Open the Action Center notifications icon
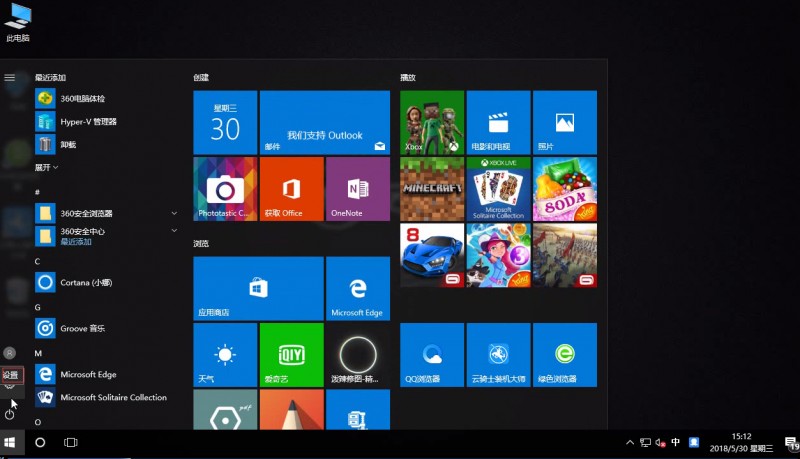The width and height of the screenshot is (800, 459). pyautogui.click(x=791, y=443)
